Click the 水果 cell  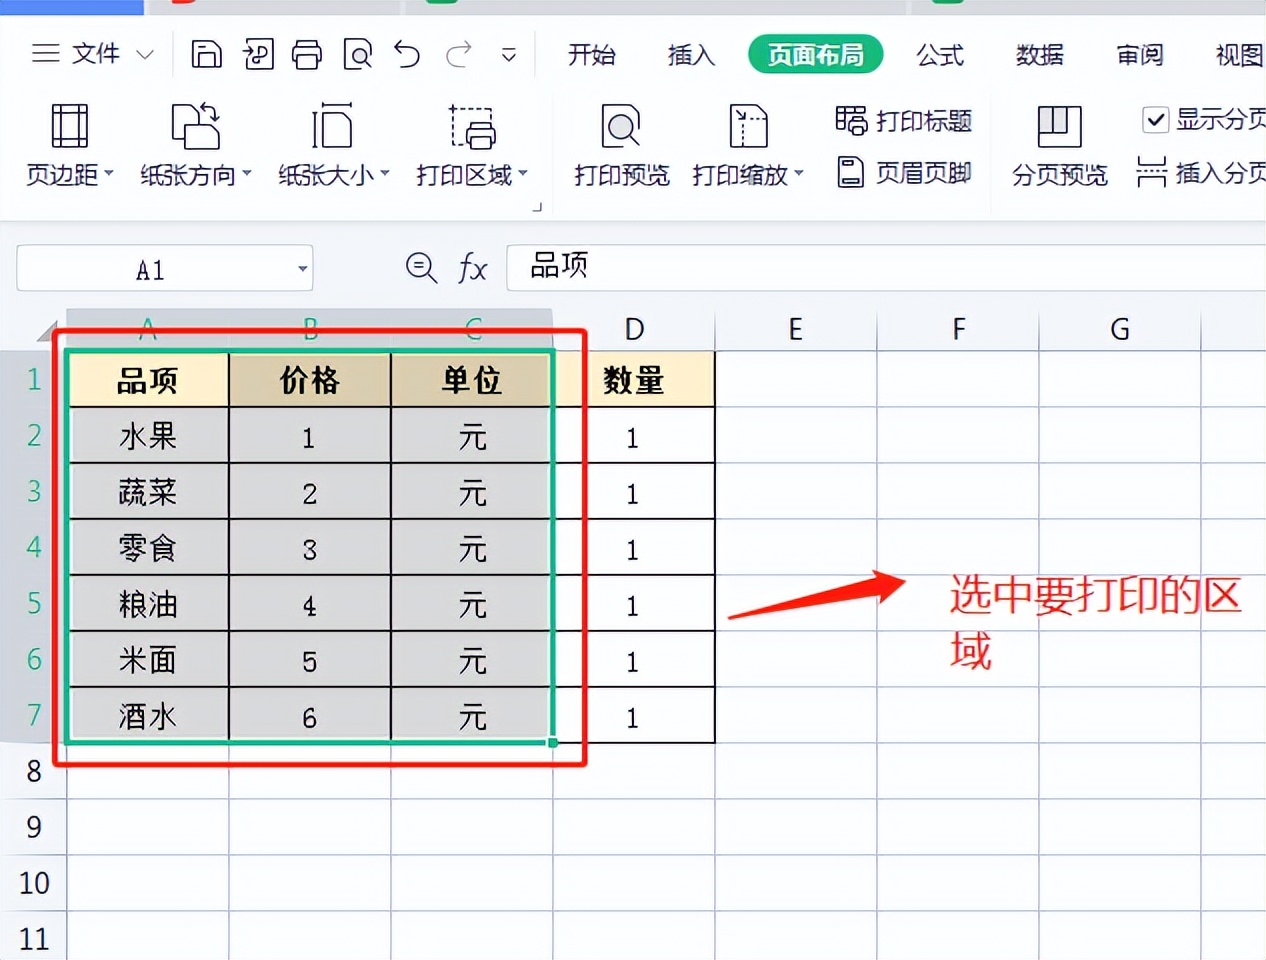pos(148,435)
